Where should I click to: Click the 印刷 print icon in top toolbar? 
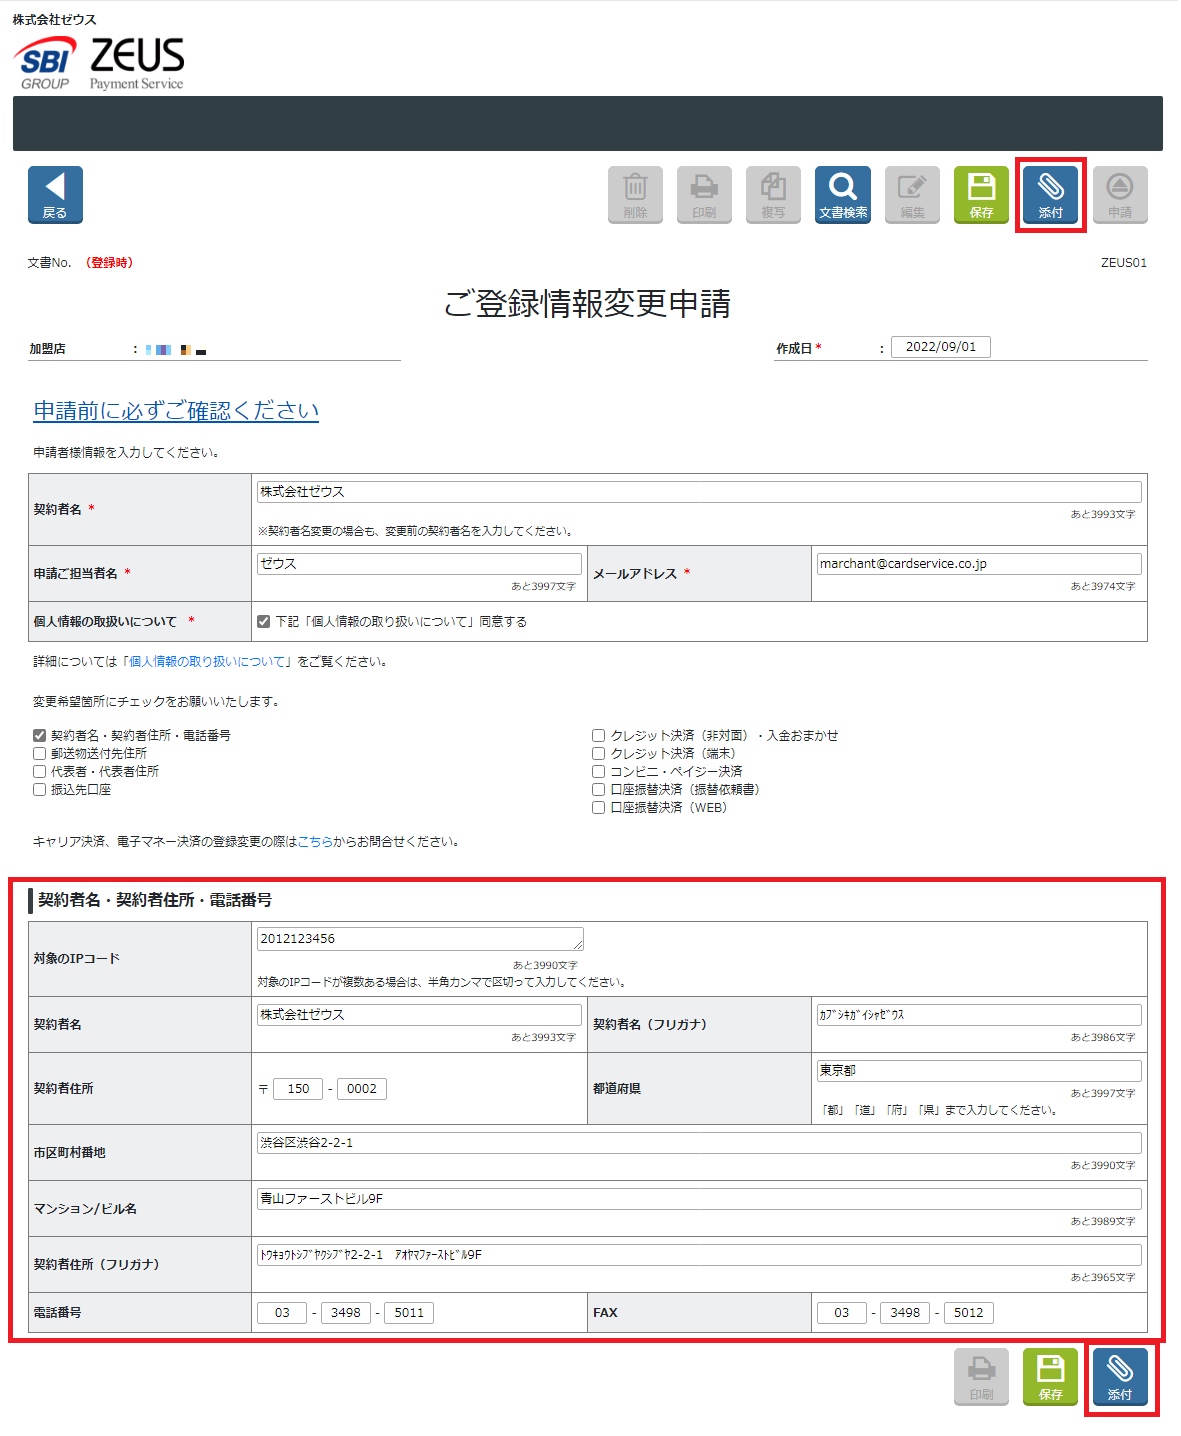click(x=704, y=194)
